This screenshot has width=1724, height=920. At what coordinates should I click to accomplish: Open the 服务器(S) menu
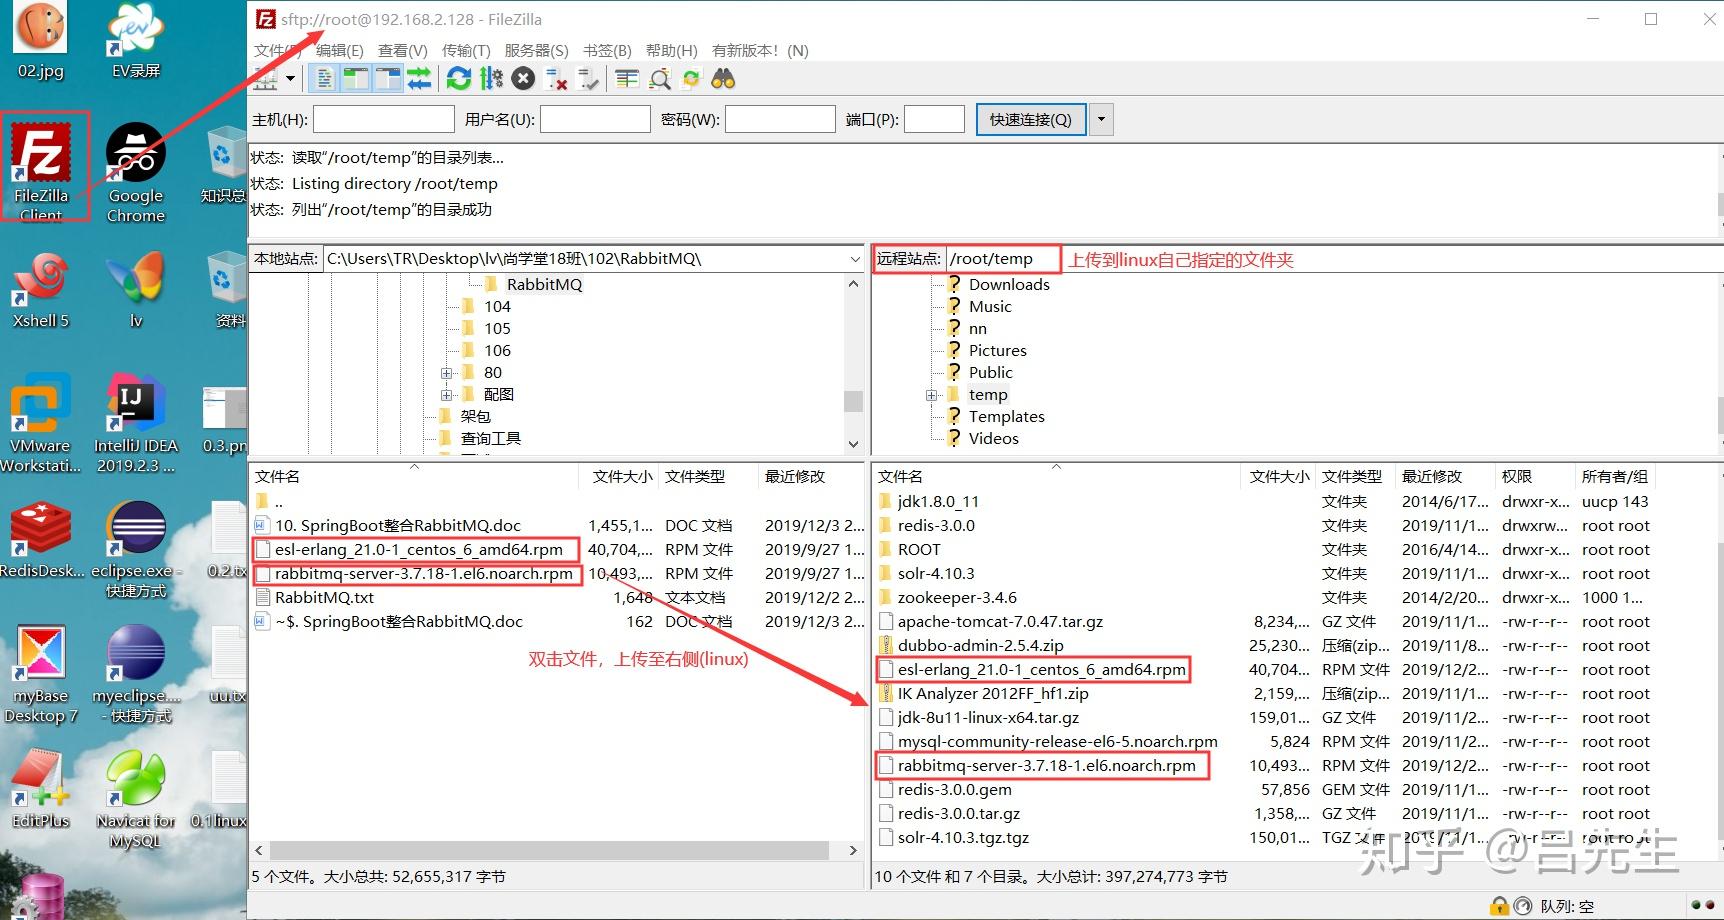point(536,50)
